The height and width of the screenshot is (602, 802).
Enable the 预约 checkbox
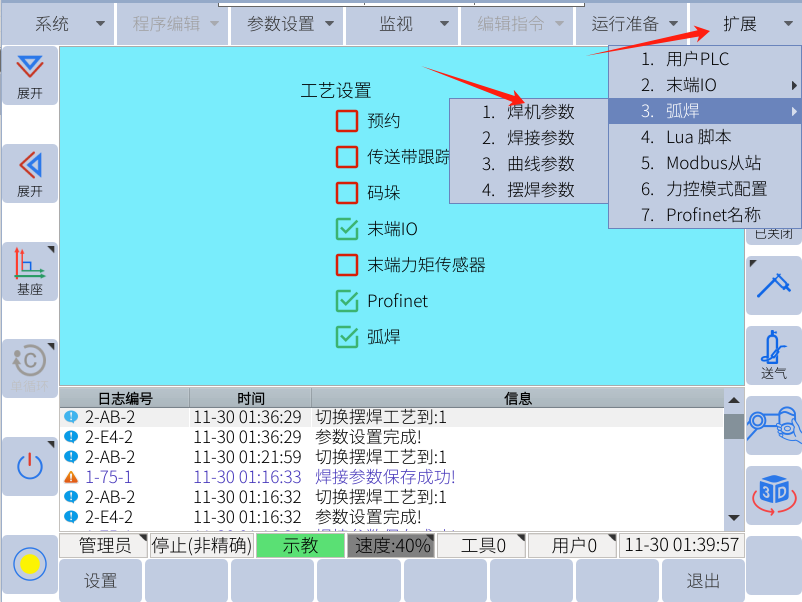347,121
